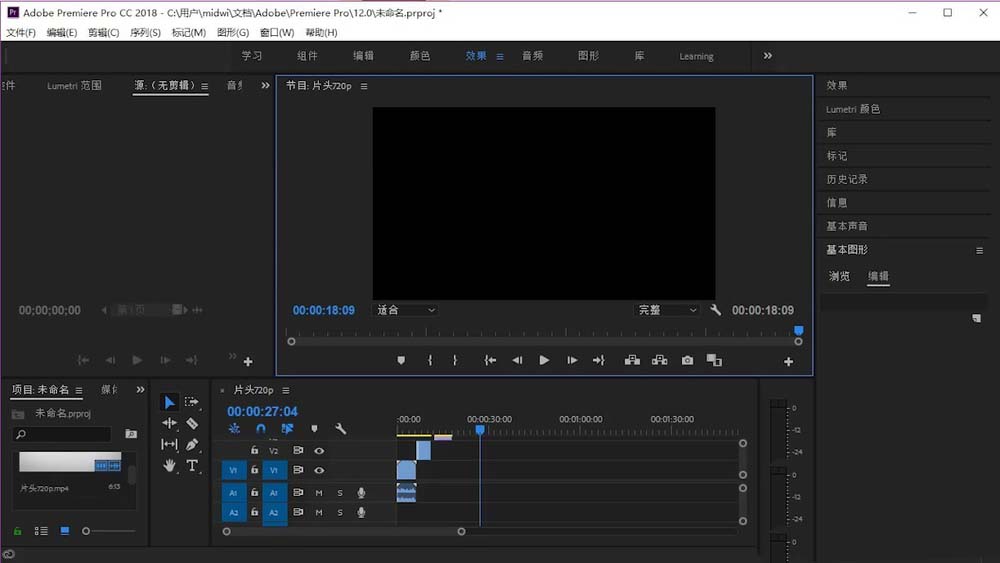Image resolution: width=1000 pixels, height=563 pixels.
Task: Play the sequence in Program monitor
Action: [x=544, y=360]
